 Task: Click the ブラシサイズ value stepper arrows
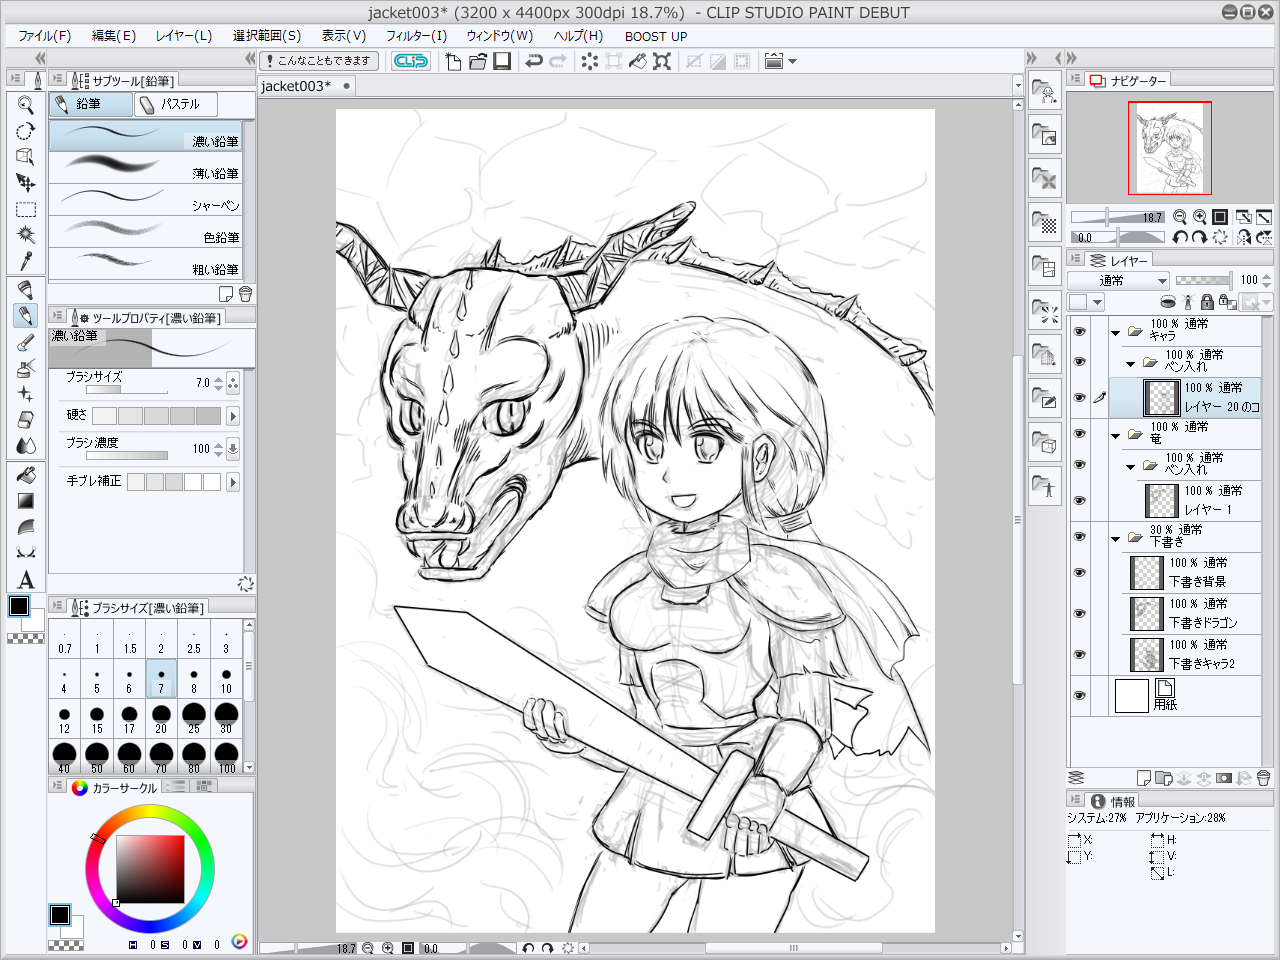[218, 383]
